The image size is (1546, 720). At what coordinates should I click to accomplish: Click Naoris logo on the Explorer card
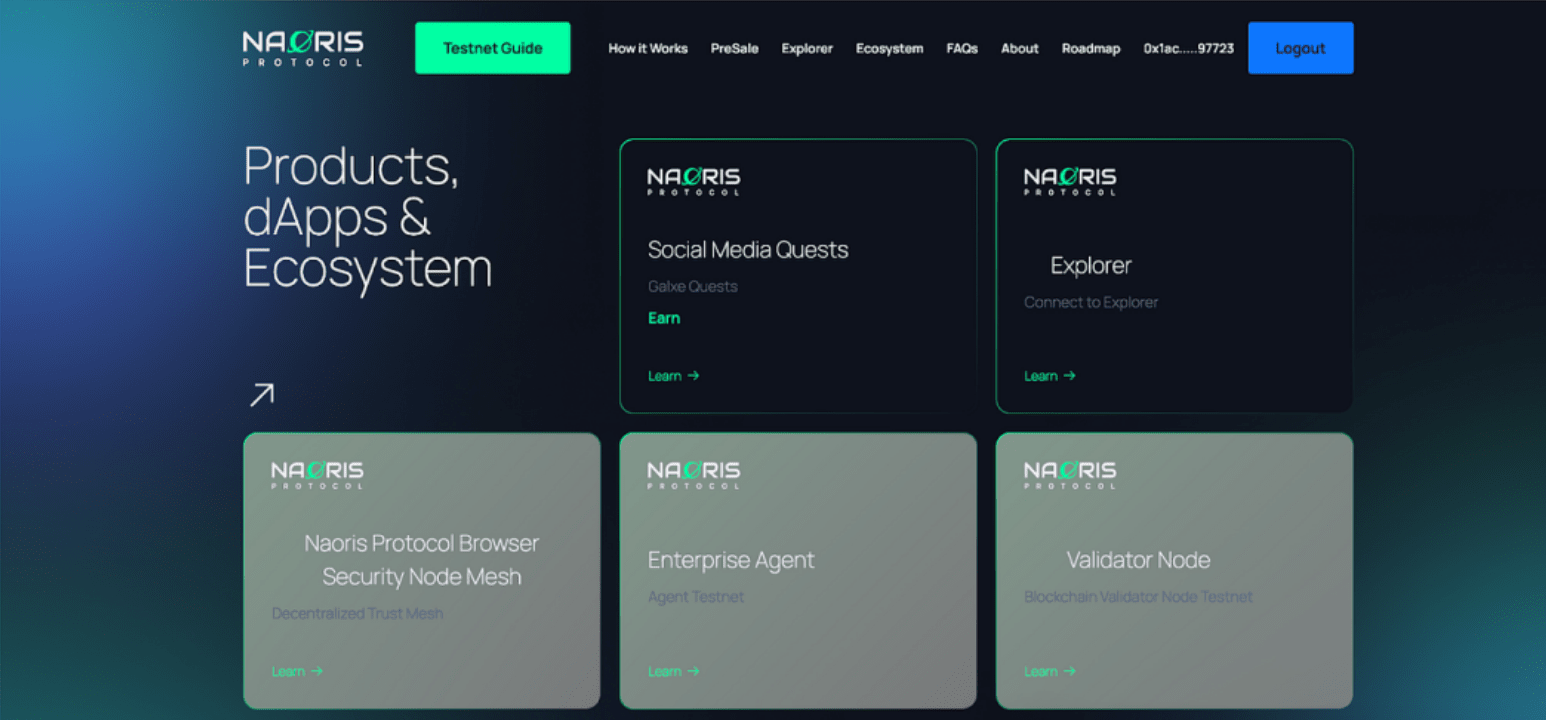tap(1070, 181)
